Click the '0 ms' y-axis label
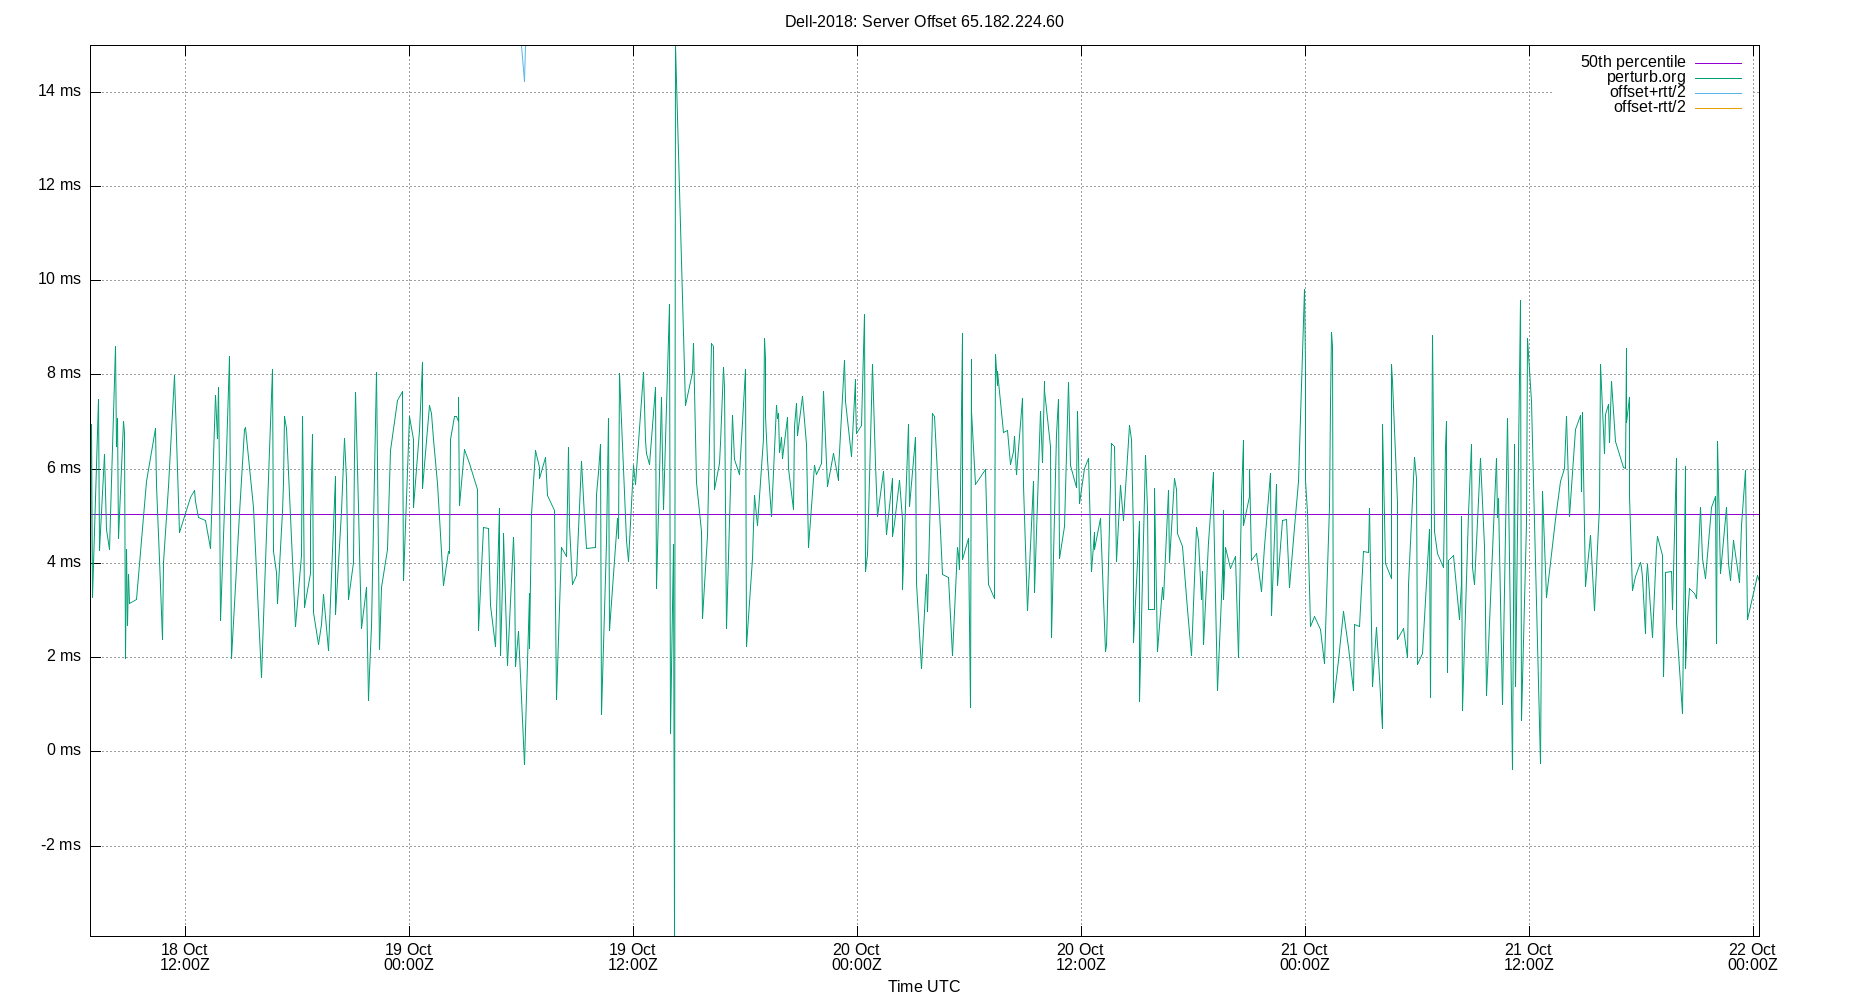The width and height of the screenshot is (1850, 1000). 64,750
